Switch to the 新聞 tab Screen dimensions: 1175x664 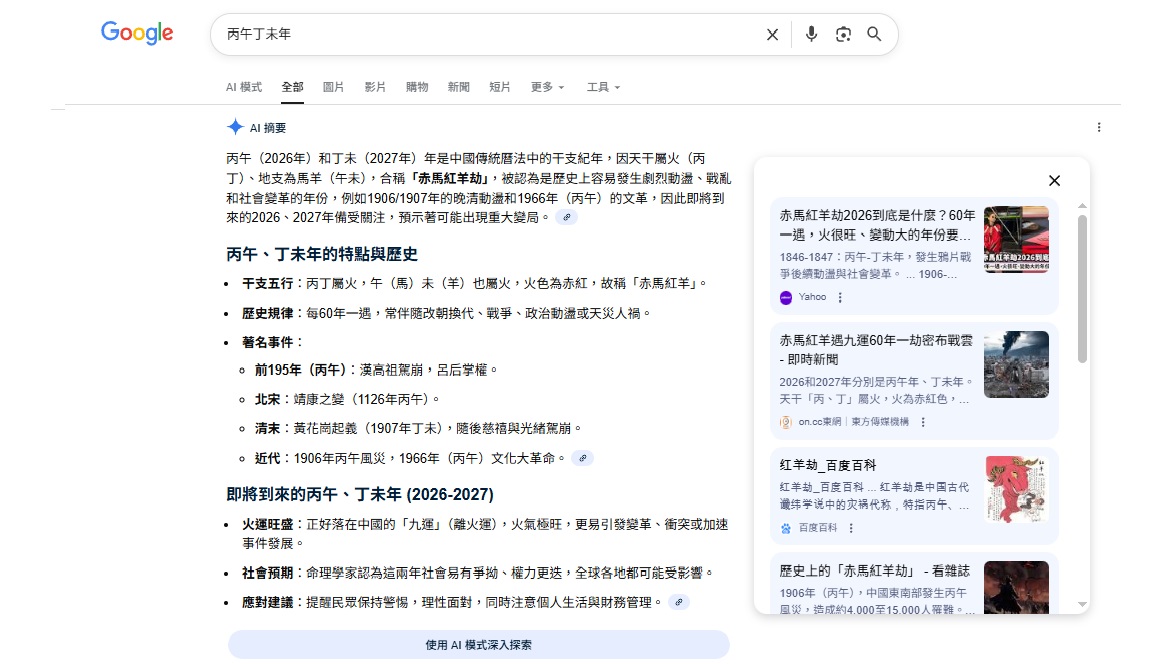(458, 87)
